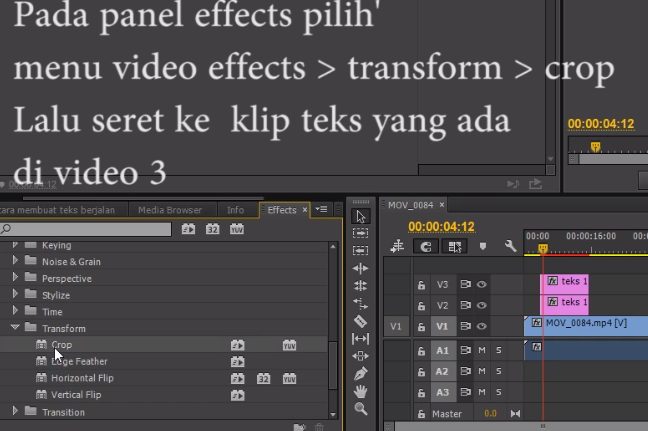Filter effects by Accelerated Effects badge
This screenshot has height=431, width=648.
(188, 229)
